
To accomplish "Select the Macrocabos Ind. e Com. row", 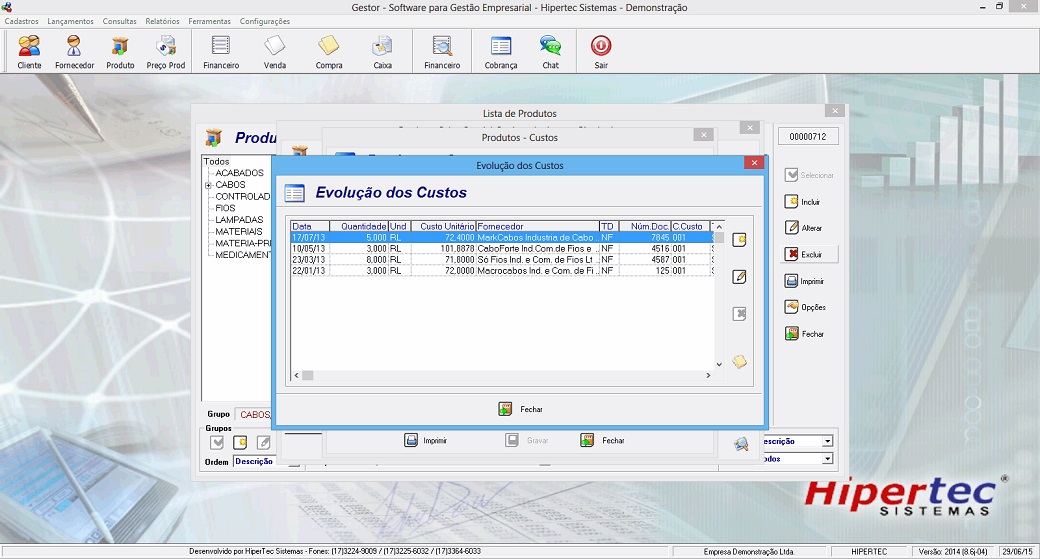I will (502, 271).
